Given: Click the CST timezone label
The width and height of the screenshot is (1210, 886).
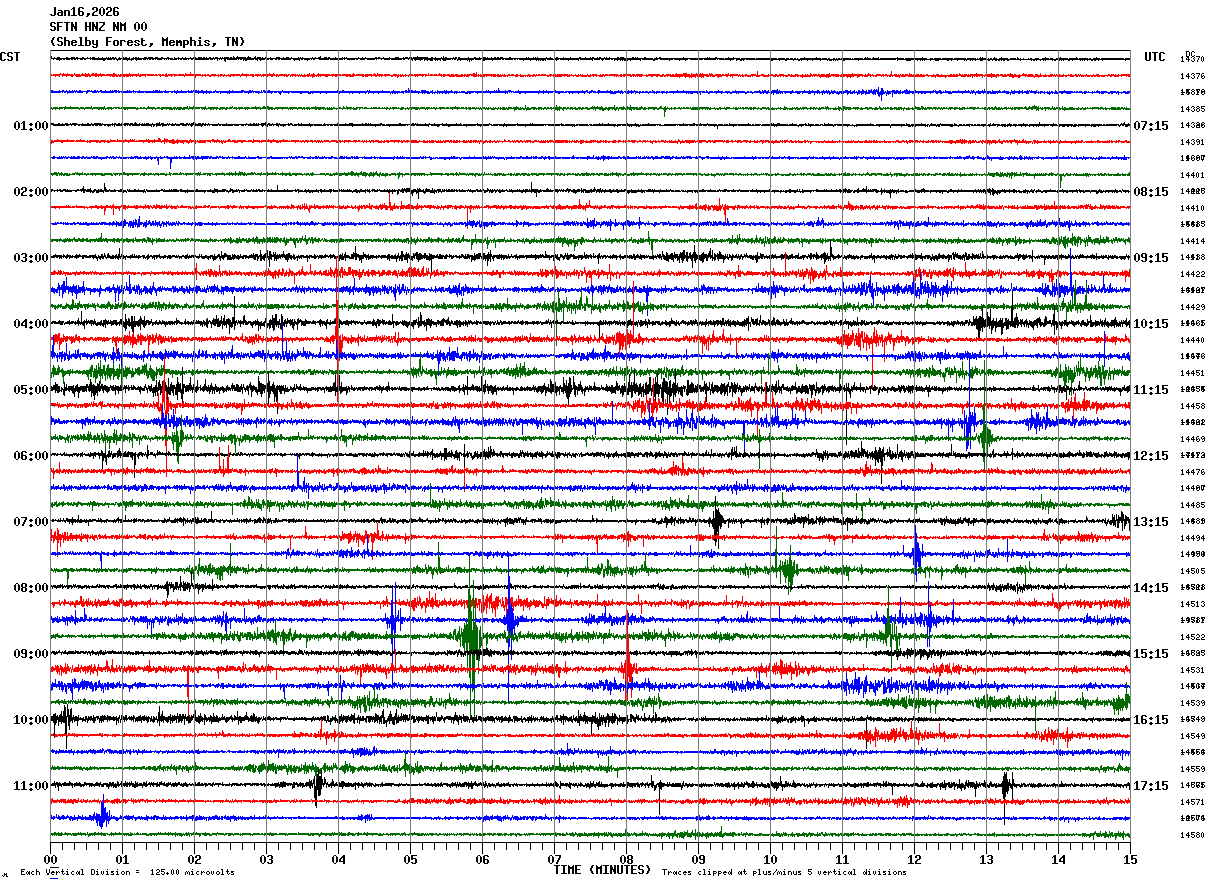Looking at the screenshot, I should pos(10,57).
